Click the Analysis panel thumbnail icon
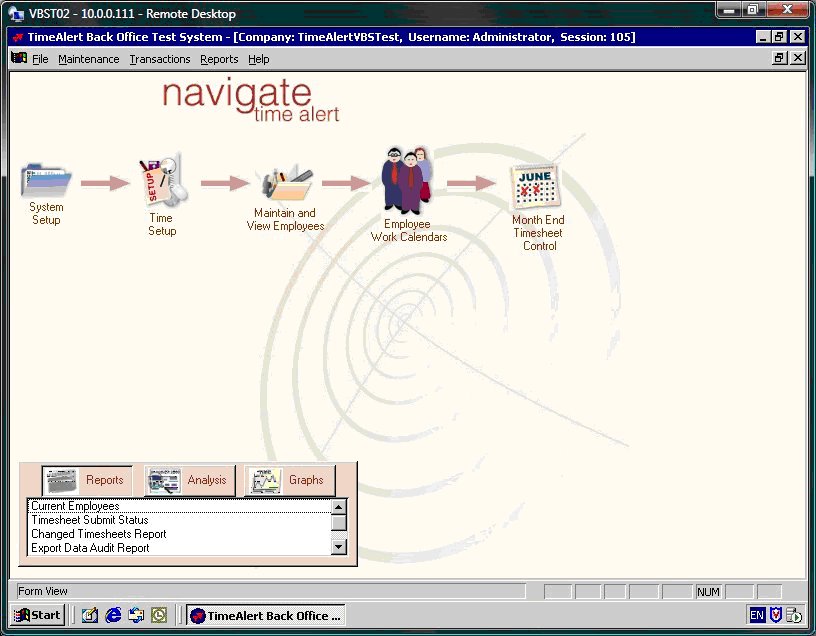The width and height of the screenshot is (816, 636). 164,481
